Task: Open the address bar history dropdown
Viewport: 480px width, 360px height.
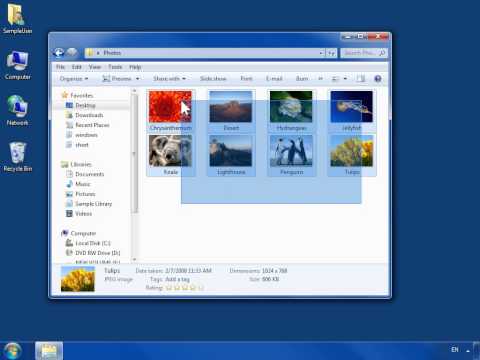Action: click(x=321, y=53)
